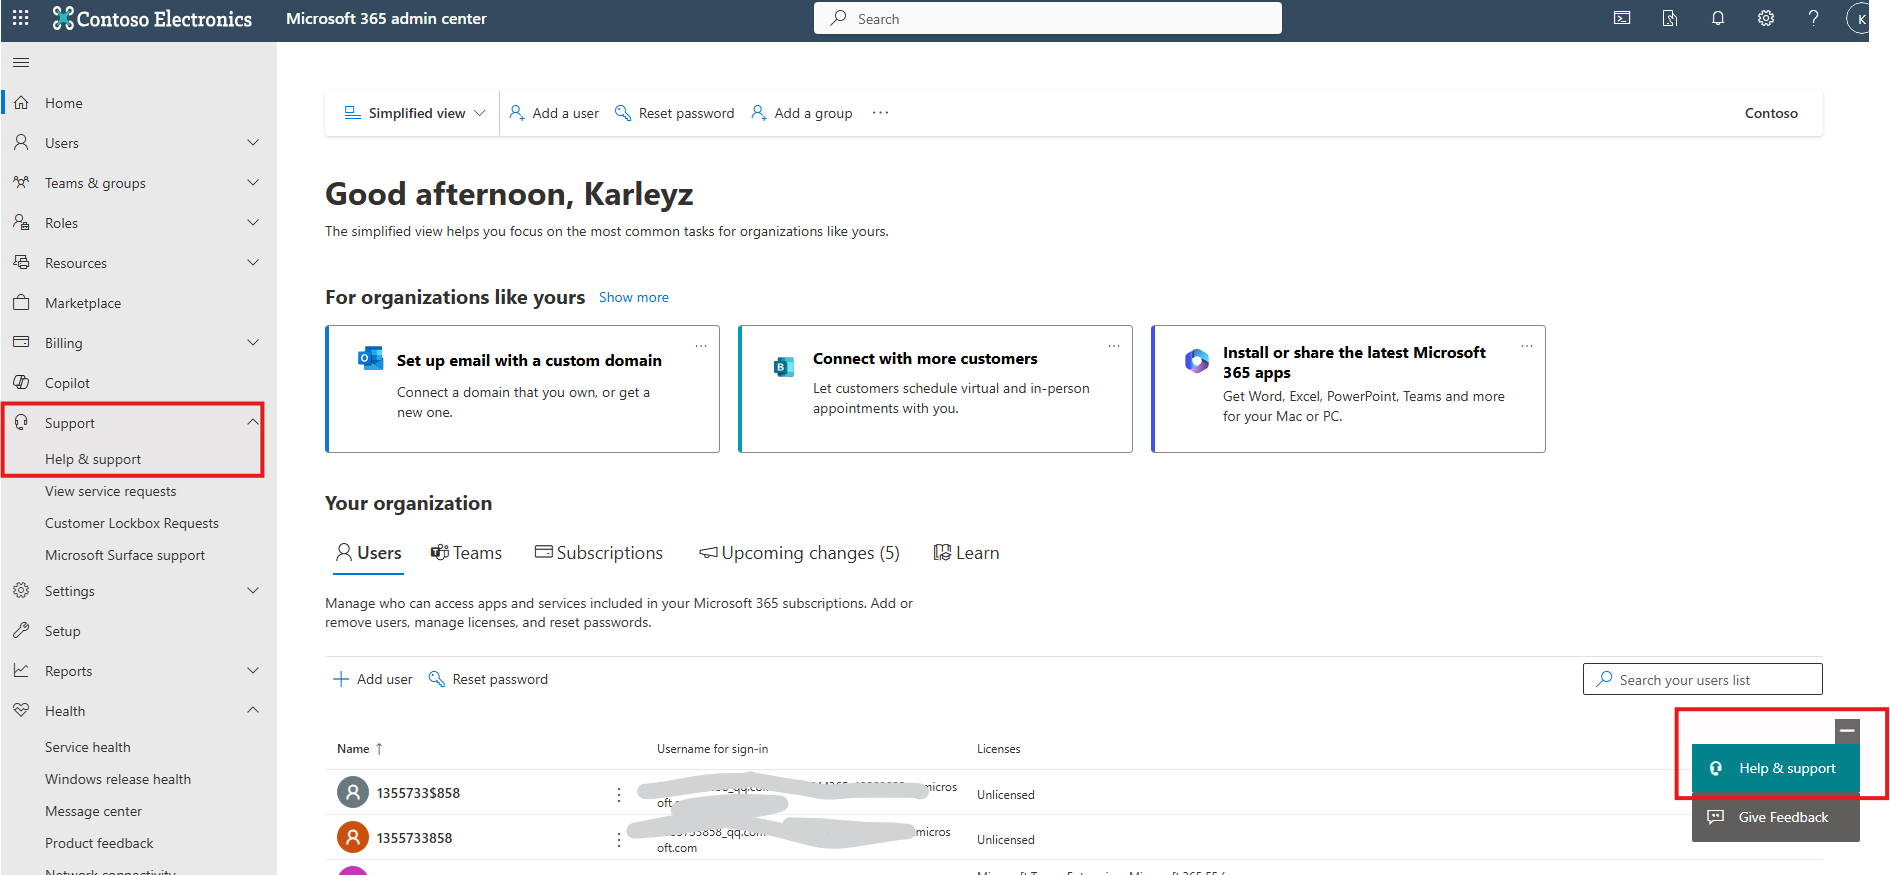Expand the Roles navigation section
The height and width of the screenshot is (875, 1890).
(x=253, y=223)
